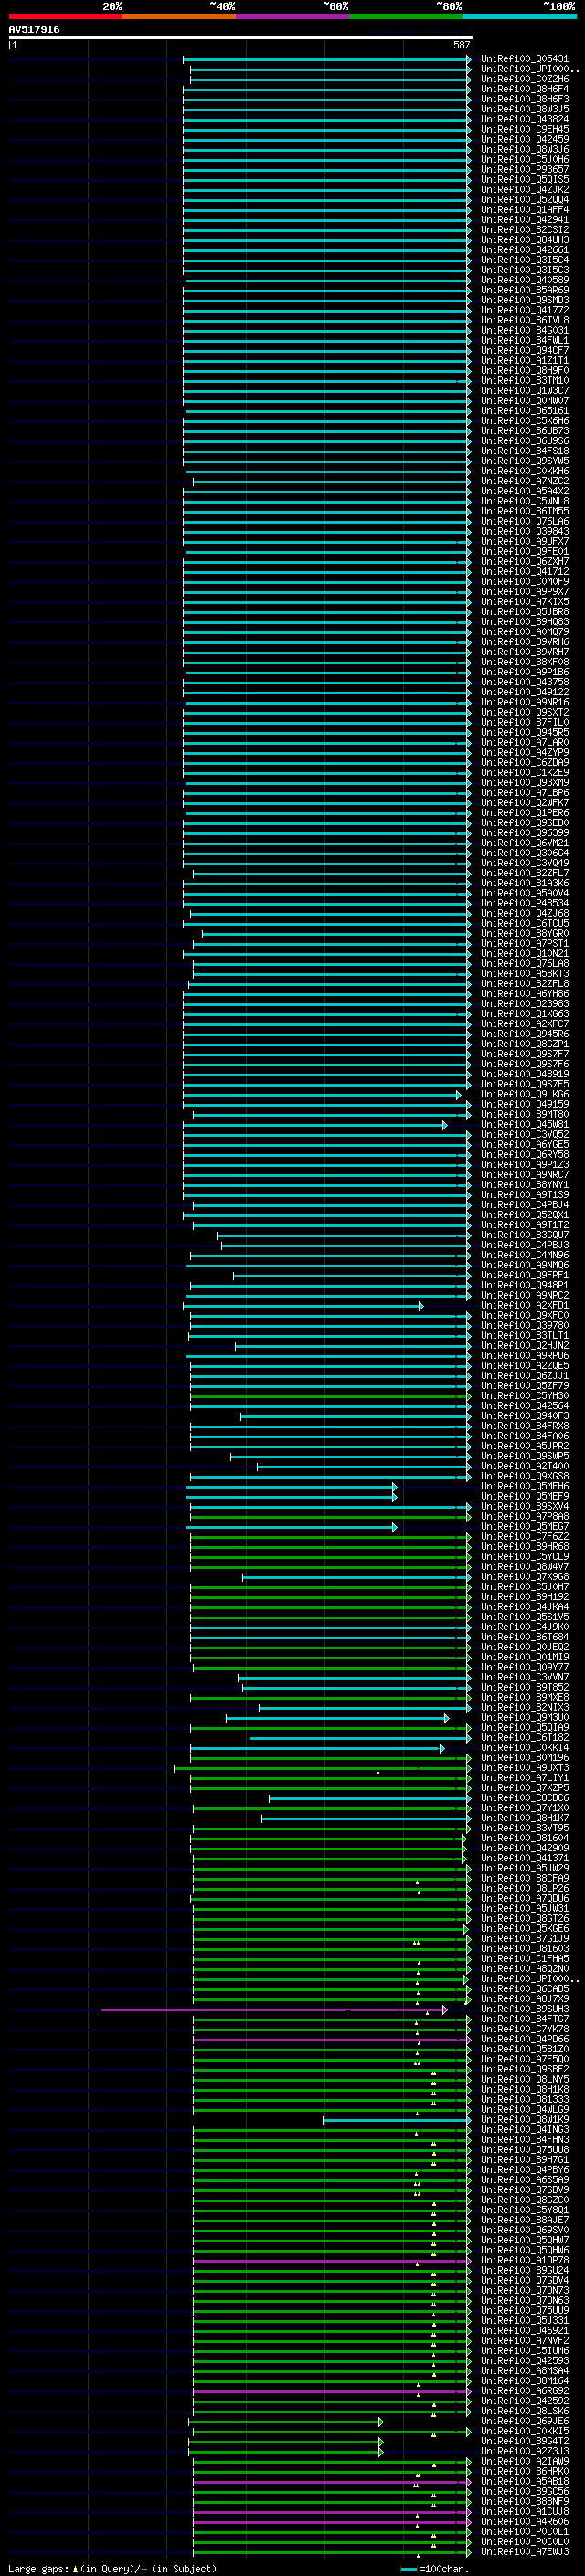Click hit UniRef100_B6T684
This screenshot has width=585, height=2576.
[525, 1638]
